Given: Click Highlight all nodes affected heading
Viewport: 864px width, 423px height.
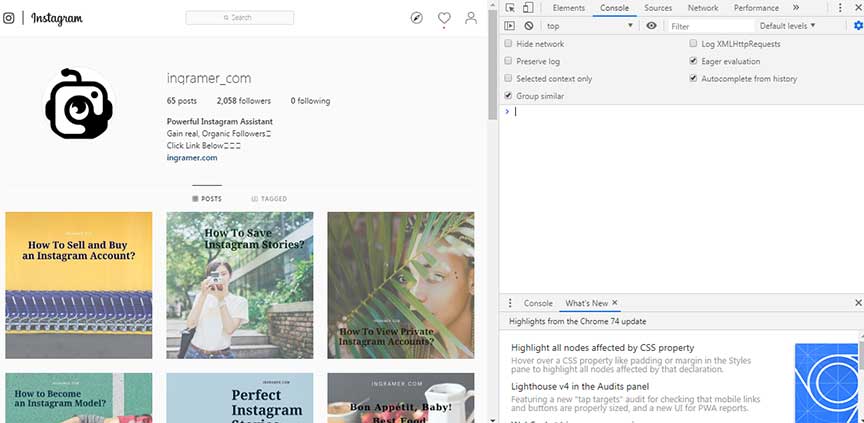Looking at the screenshot, I should click(x=602, y=348).
